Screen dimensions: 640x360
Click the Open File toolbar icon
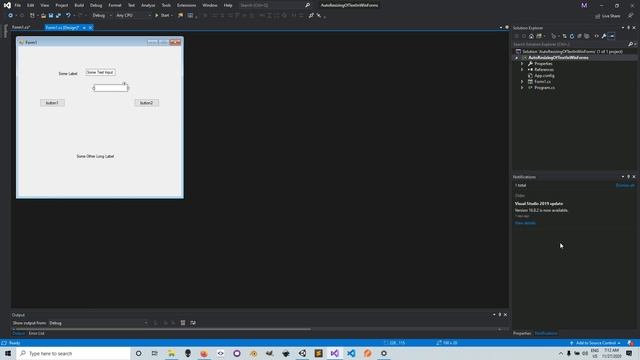pos(43,16)
